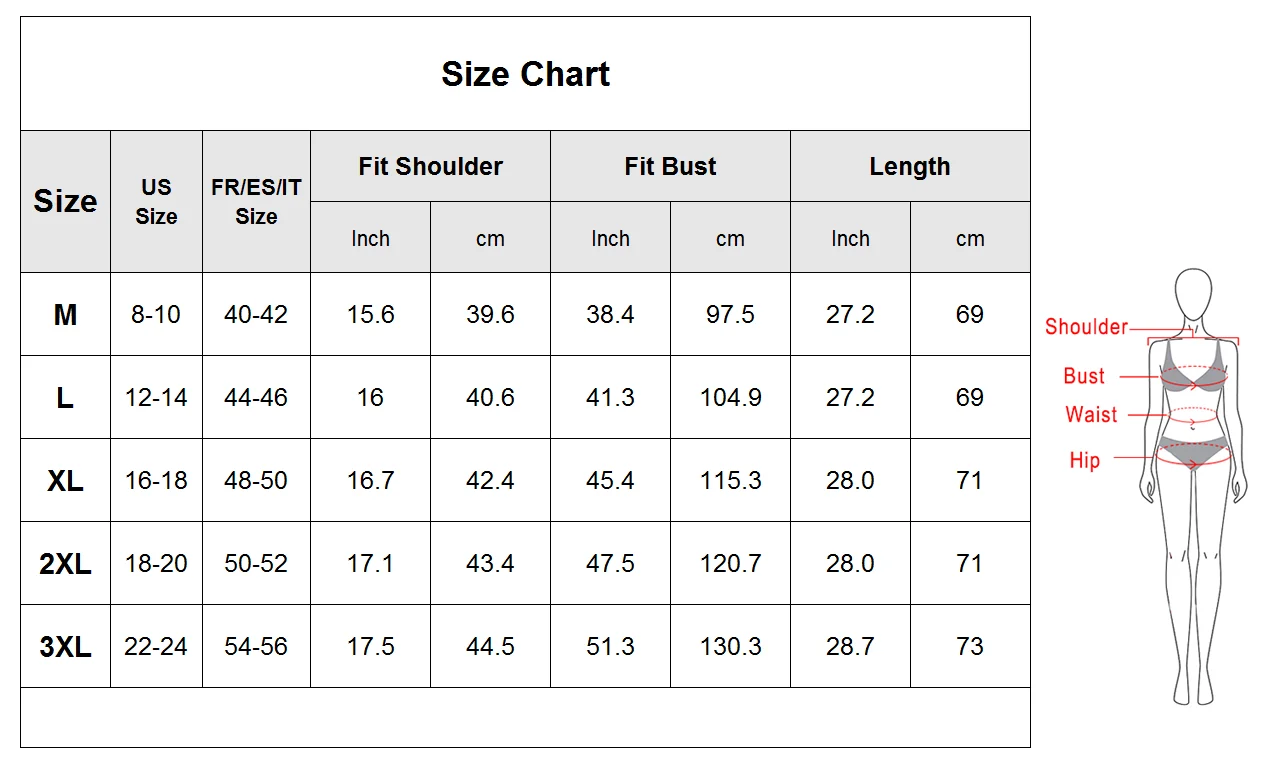Click the body figure's head

[1193, 293]
